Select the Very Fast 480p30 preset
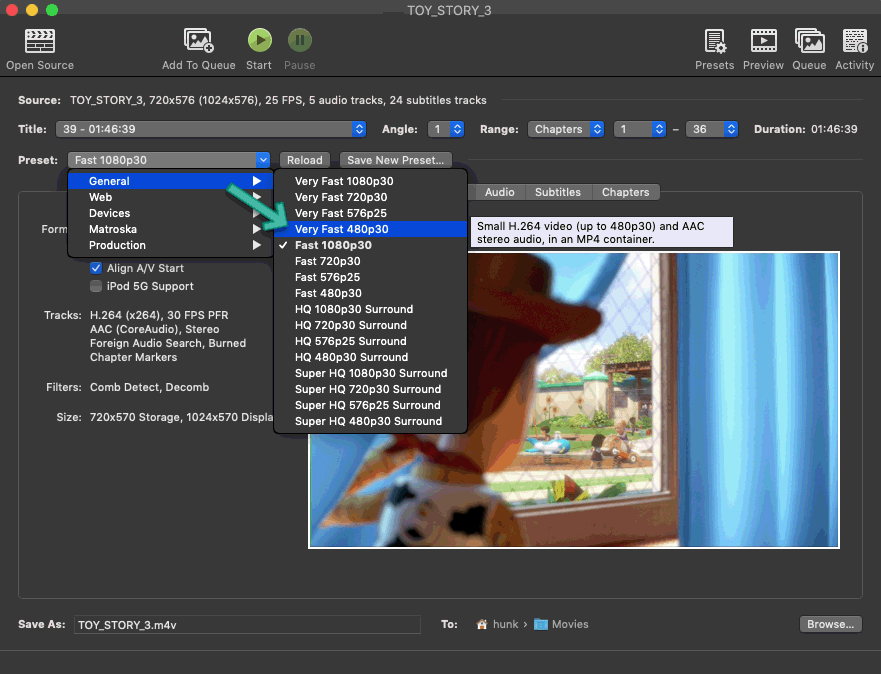The image size is (881, 674). click(x=371, y=229)
